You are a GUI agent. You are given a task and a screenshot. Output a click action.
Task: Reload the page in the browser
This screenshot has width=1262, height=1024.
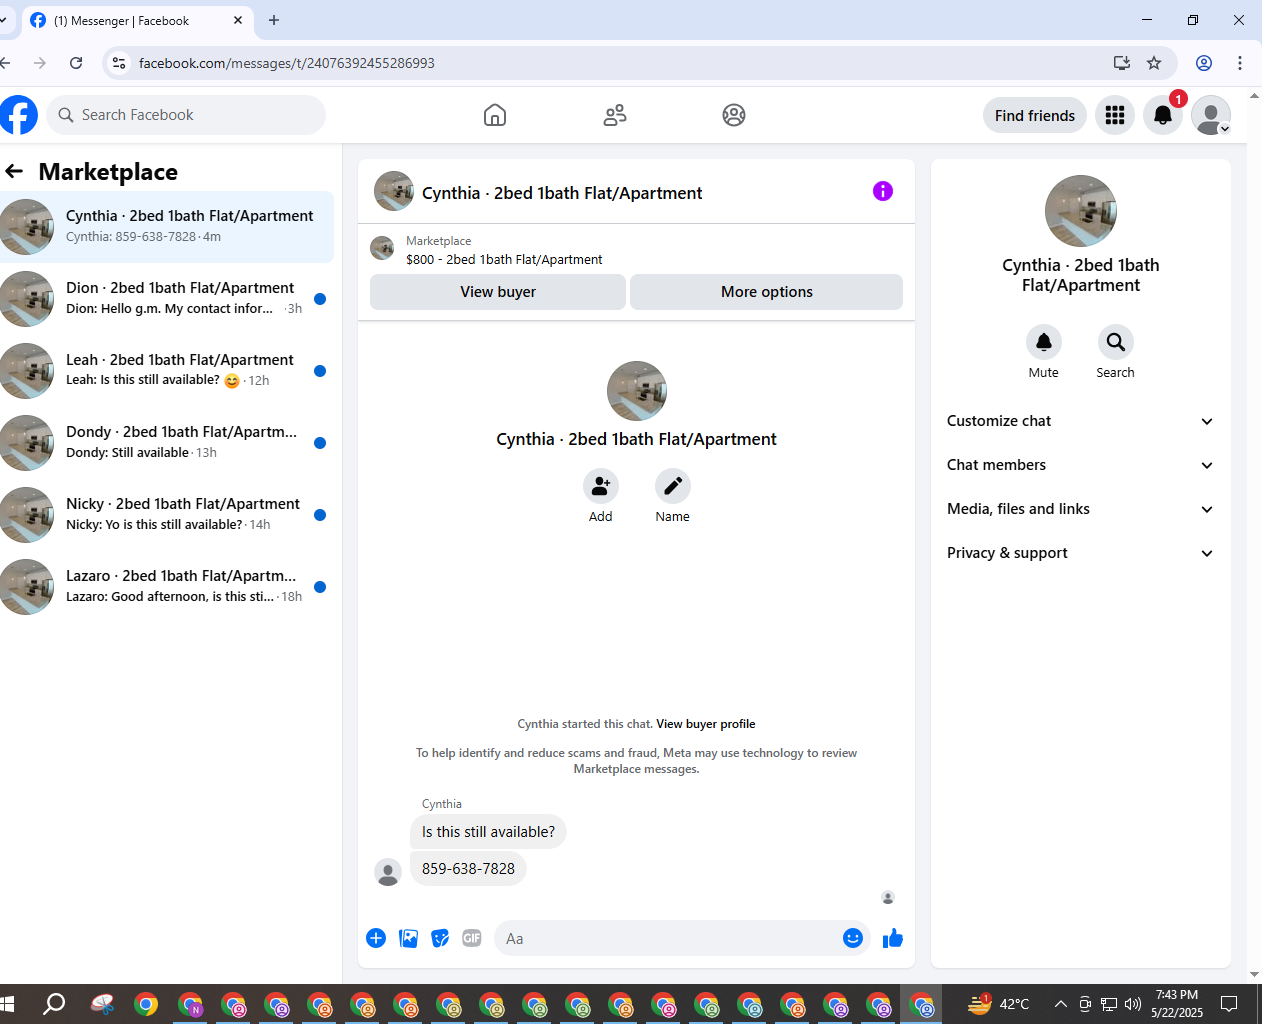pyautogui.click(x=76, y=63)
